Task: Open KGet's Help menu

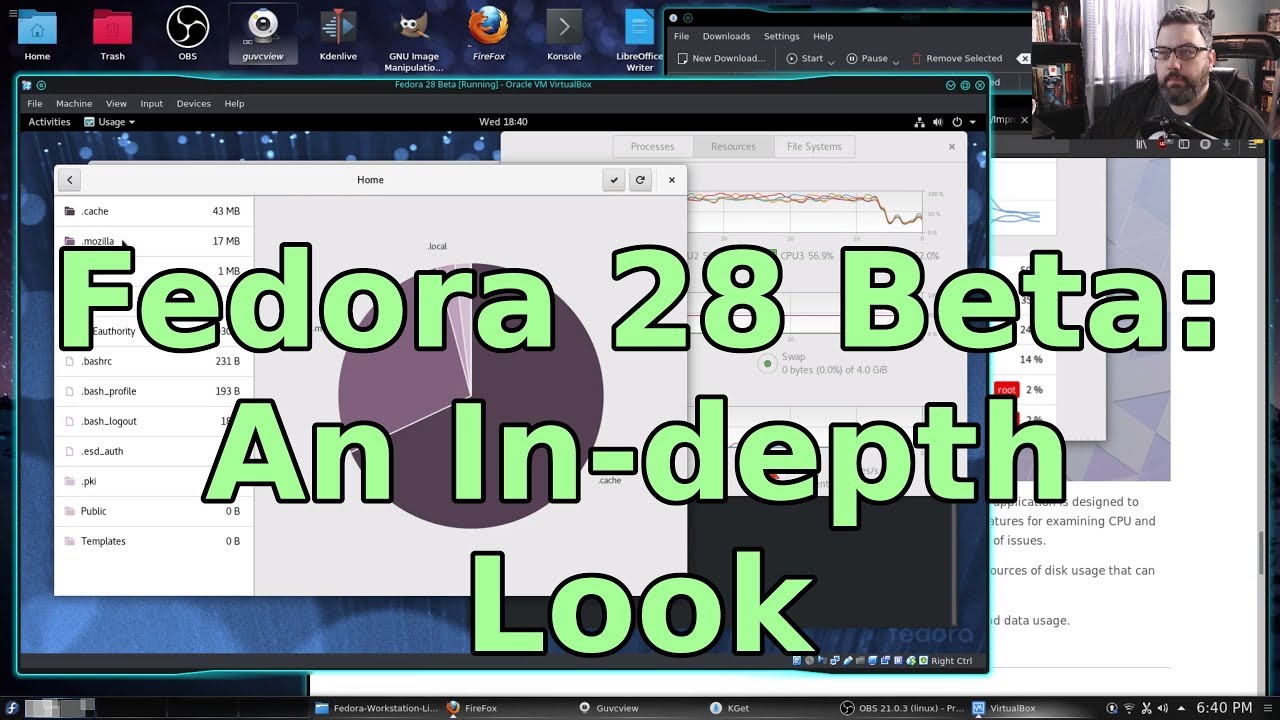Action: tap(823, 36)
